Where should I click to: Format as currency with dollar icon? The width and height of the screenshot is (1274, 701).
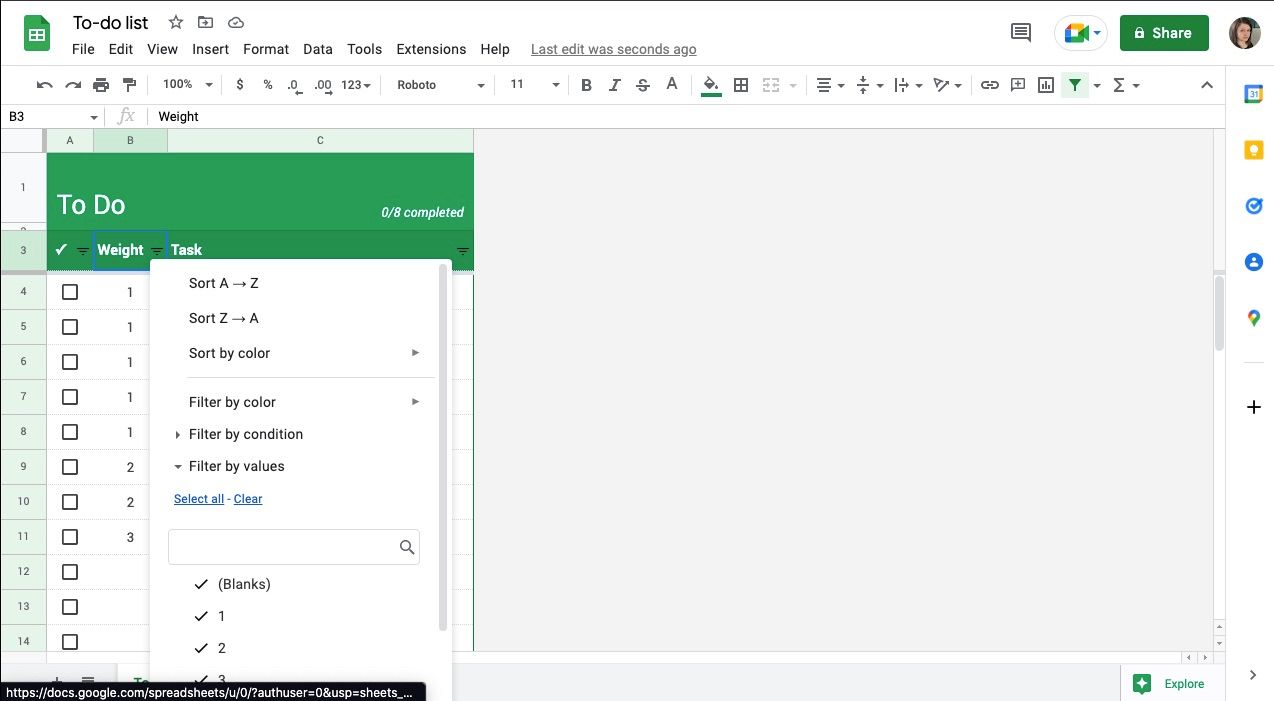(x=240, y=85)
